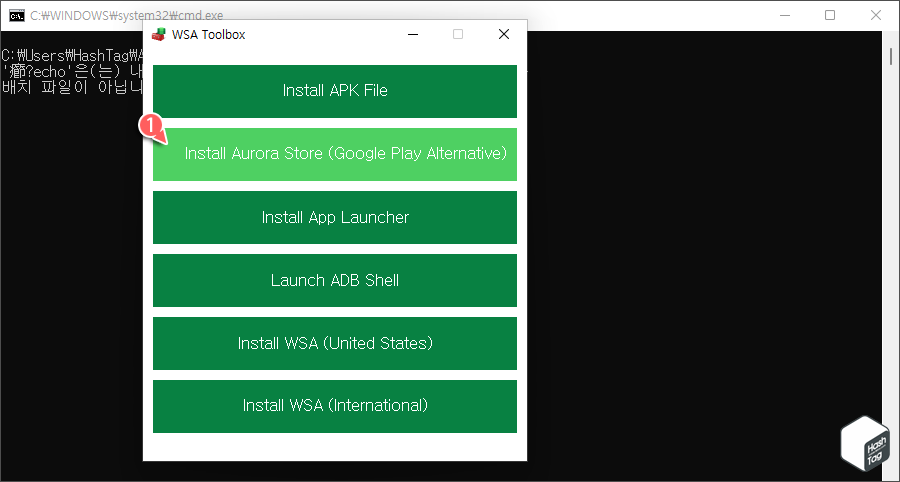The image size is (900, 482).
Task: Launch ADB Shell from the toolbox
Action: click(335, 280)
